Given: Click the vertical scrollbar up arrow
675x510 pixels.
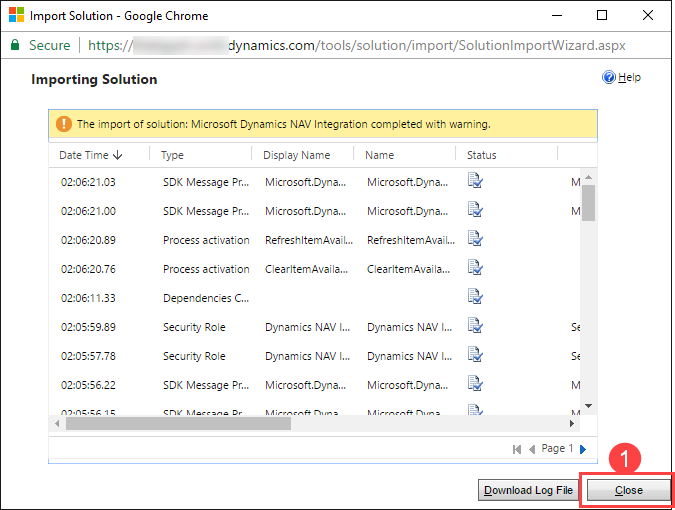Looking at the screenshot, I should (588, 177).
